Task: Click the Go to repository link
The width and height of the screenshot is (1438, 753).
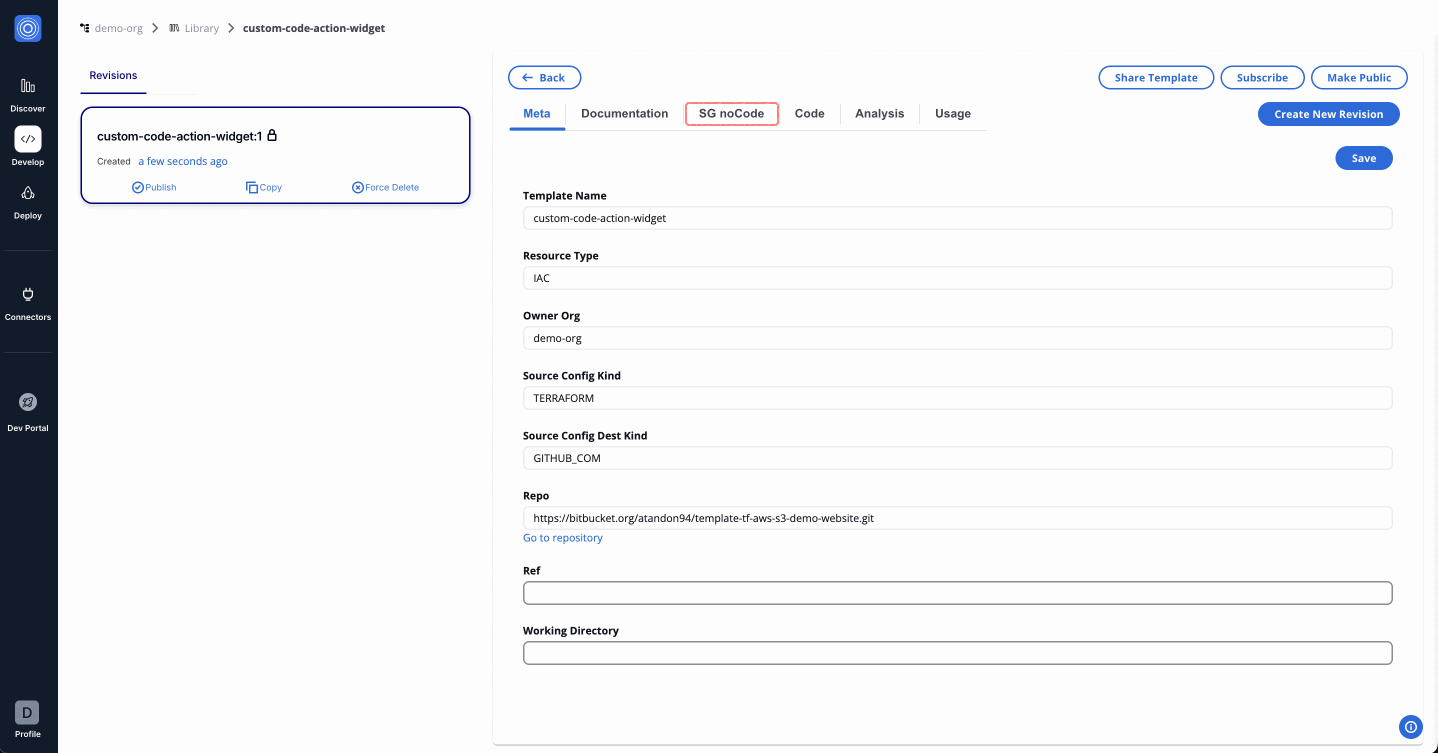Action: 563,538
